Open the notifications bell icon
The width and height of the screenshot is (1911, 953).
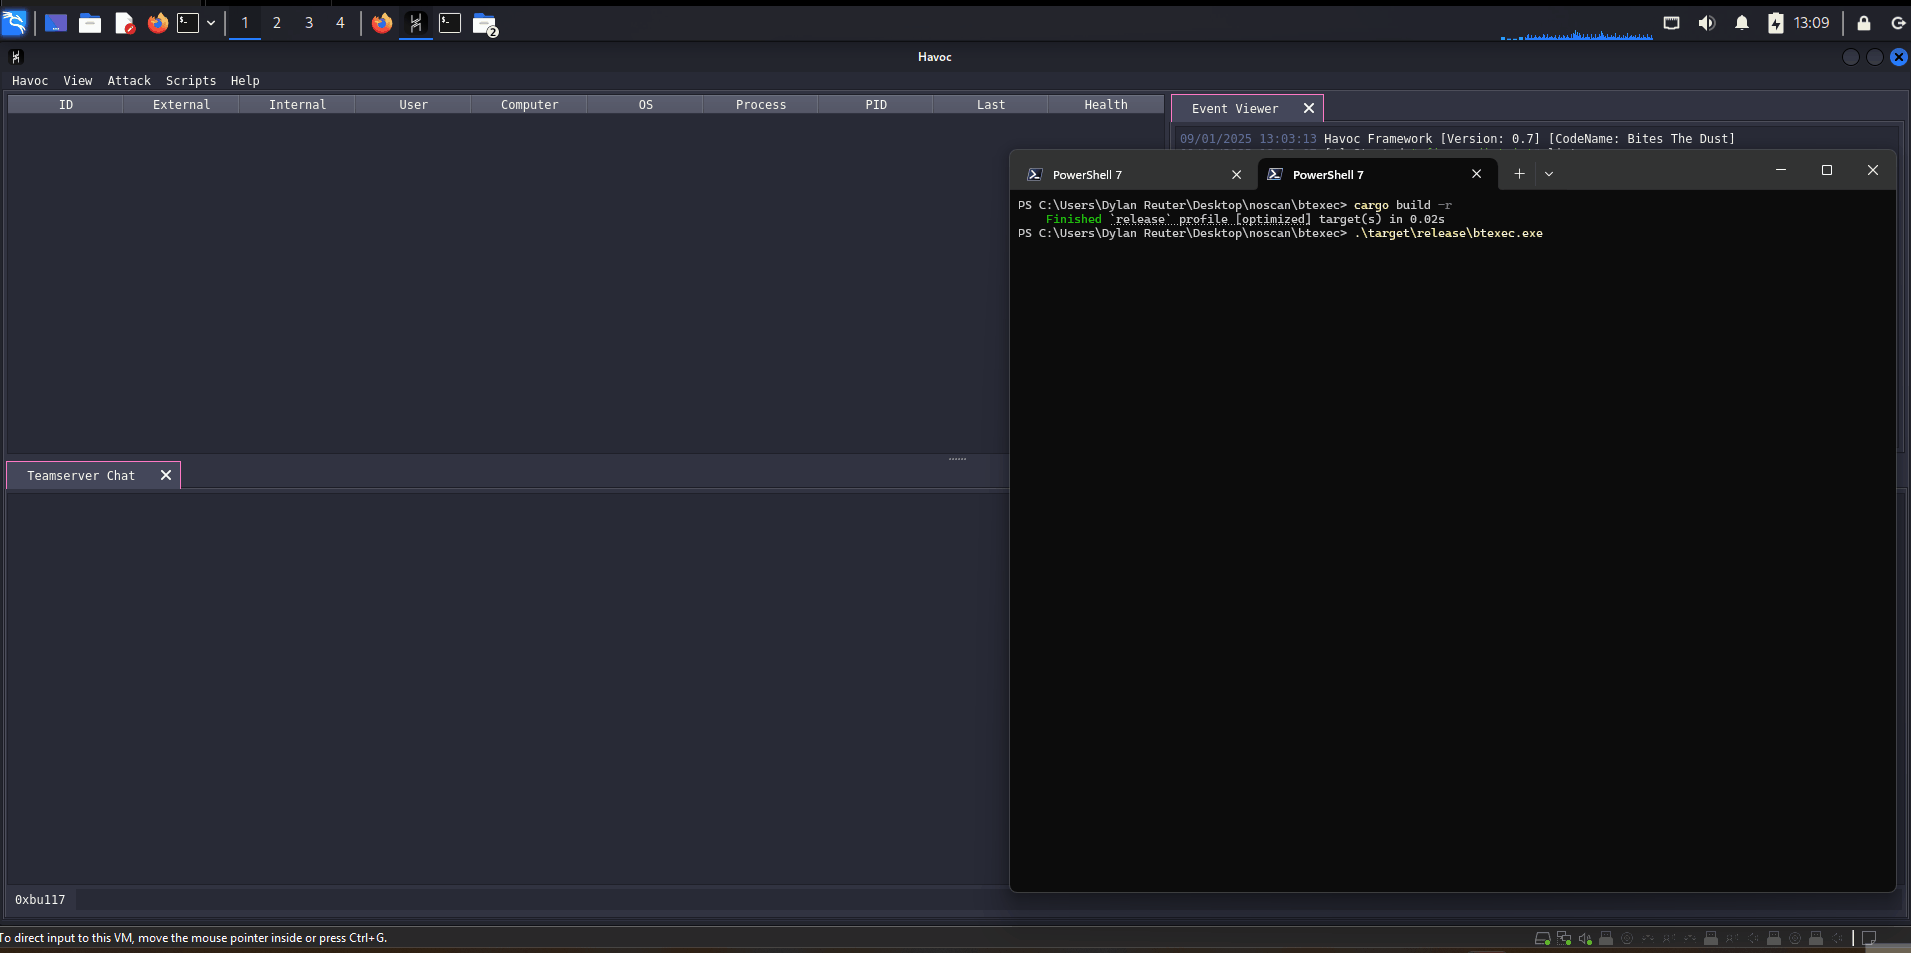(x=1742, y=23)
